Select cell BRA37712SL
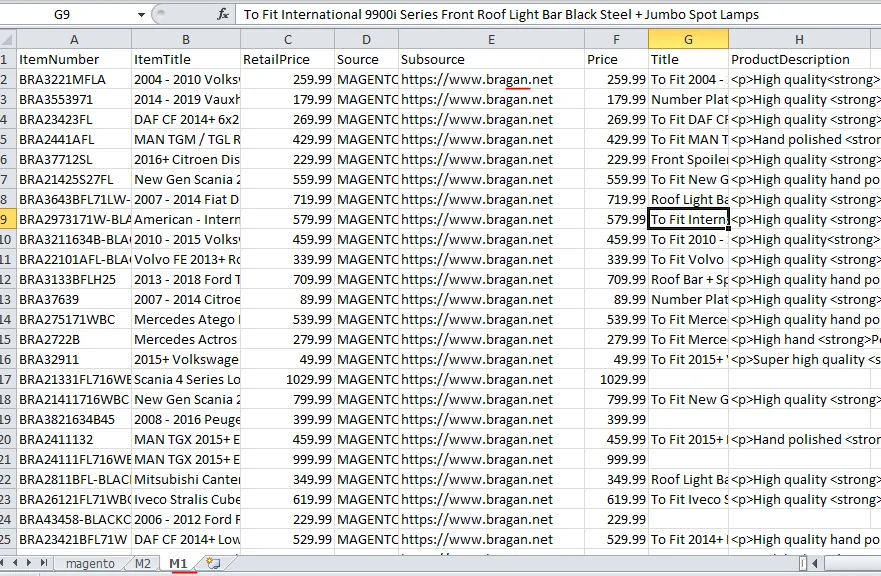The width and height of the screenshot is (881, 576). point(74,160)
